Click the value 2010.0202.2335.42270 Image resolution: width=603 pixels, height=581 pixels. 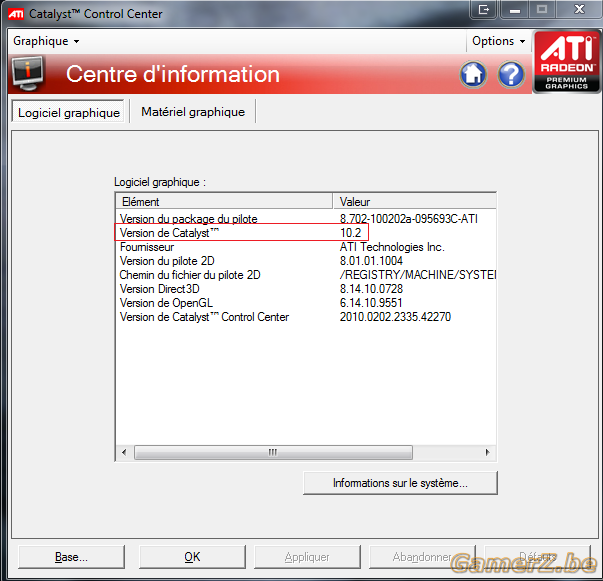coord(395,317)
